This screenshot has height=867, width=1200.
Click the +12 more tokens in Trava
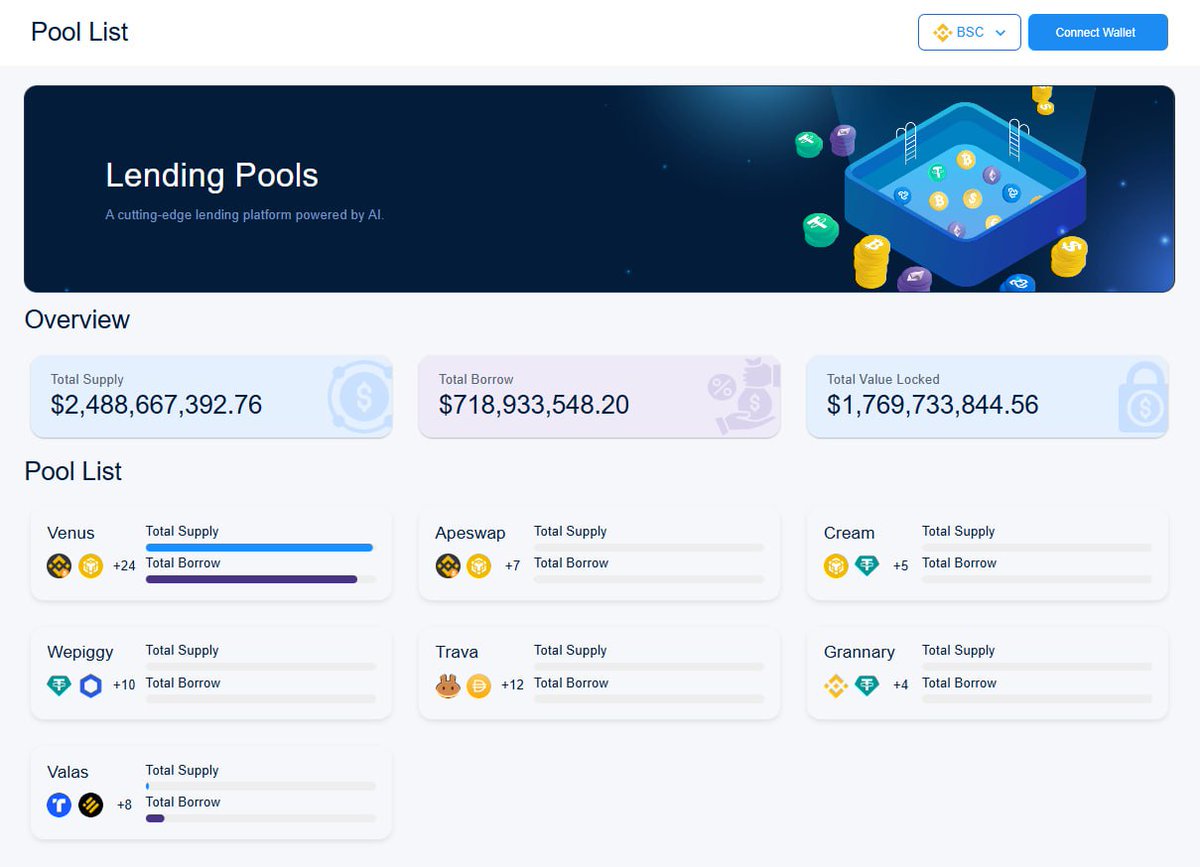[512, 686]
